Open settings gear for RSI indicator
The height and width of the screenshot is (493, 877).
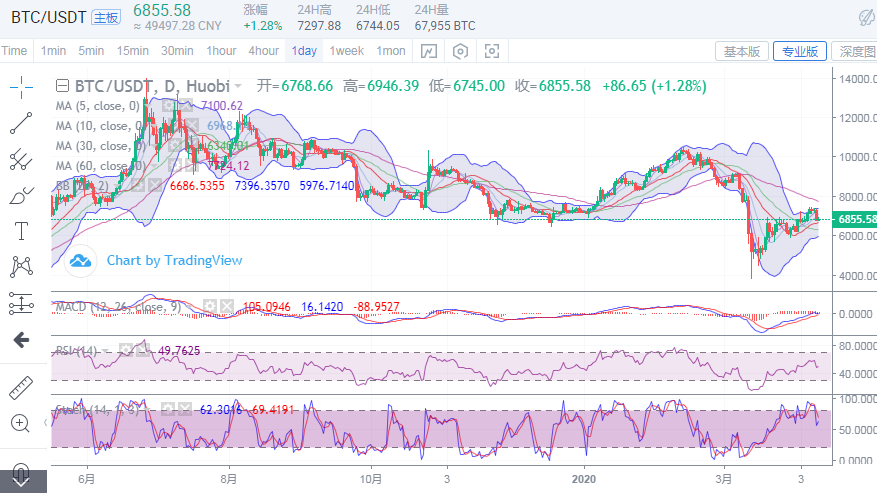click(x=126, y=351)
